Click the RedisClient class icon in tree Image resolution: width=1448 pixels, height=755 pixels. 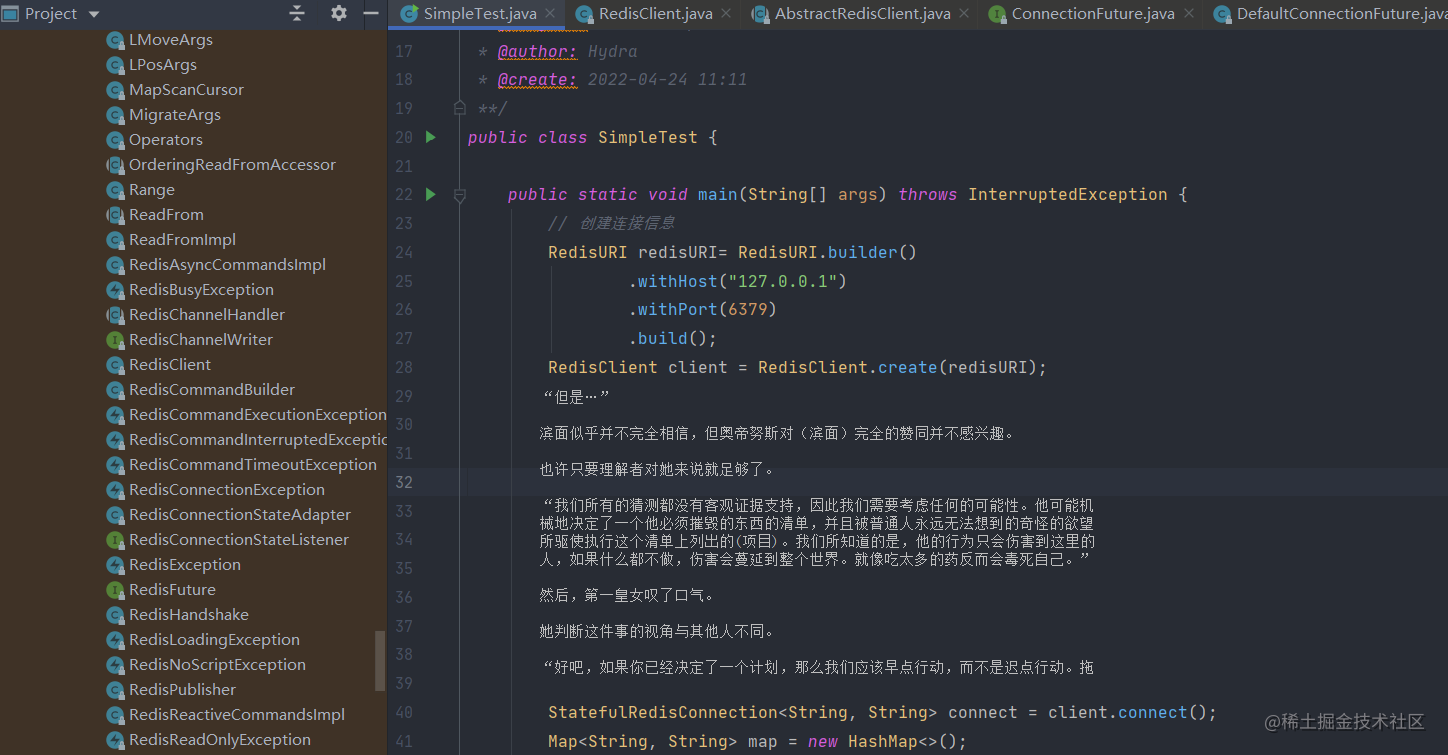click(115, 365)
